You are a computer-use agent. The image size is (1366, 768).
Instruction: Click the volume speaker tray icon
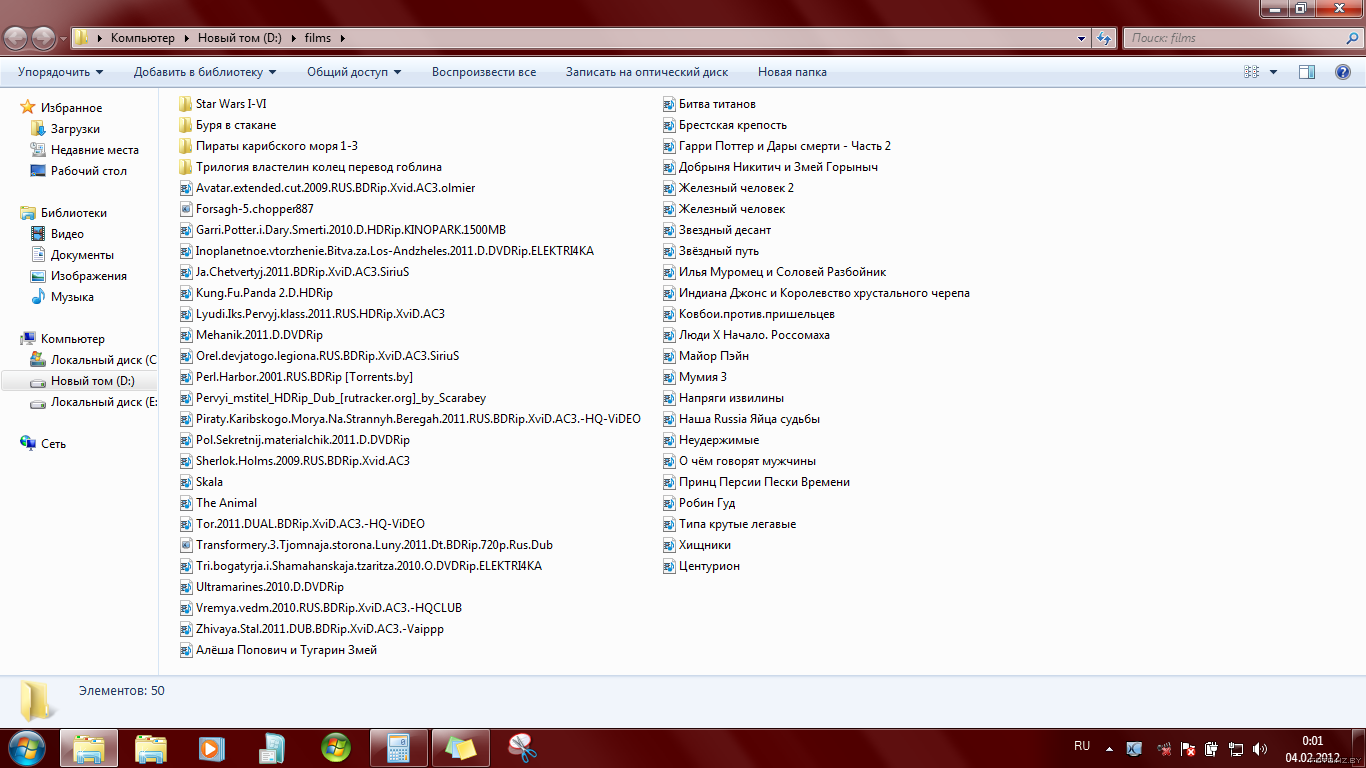pyautogui.click(x=1260, y=748)
